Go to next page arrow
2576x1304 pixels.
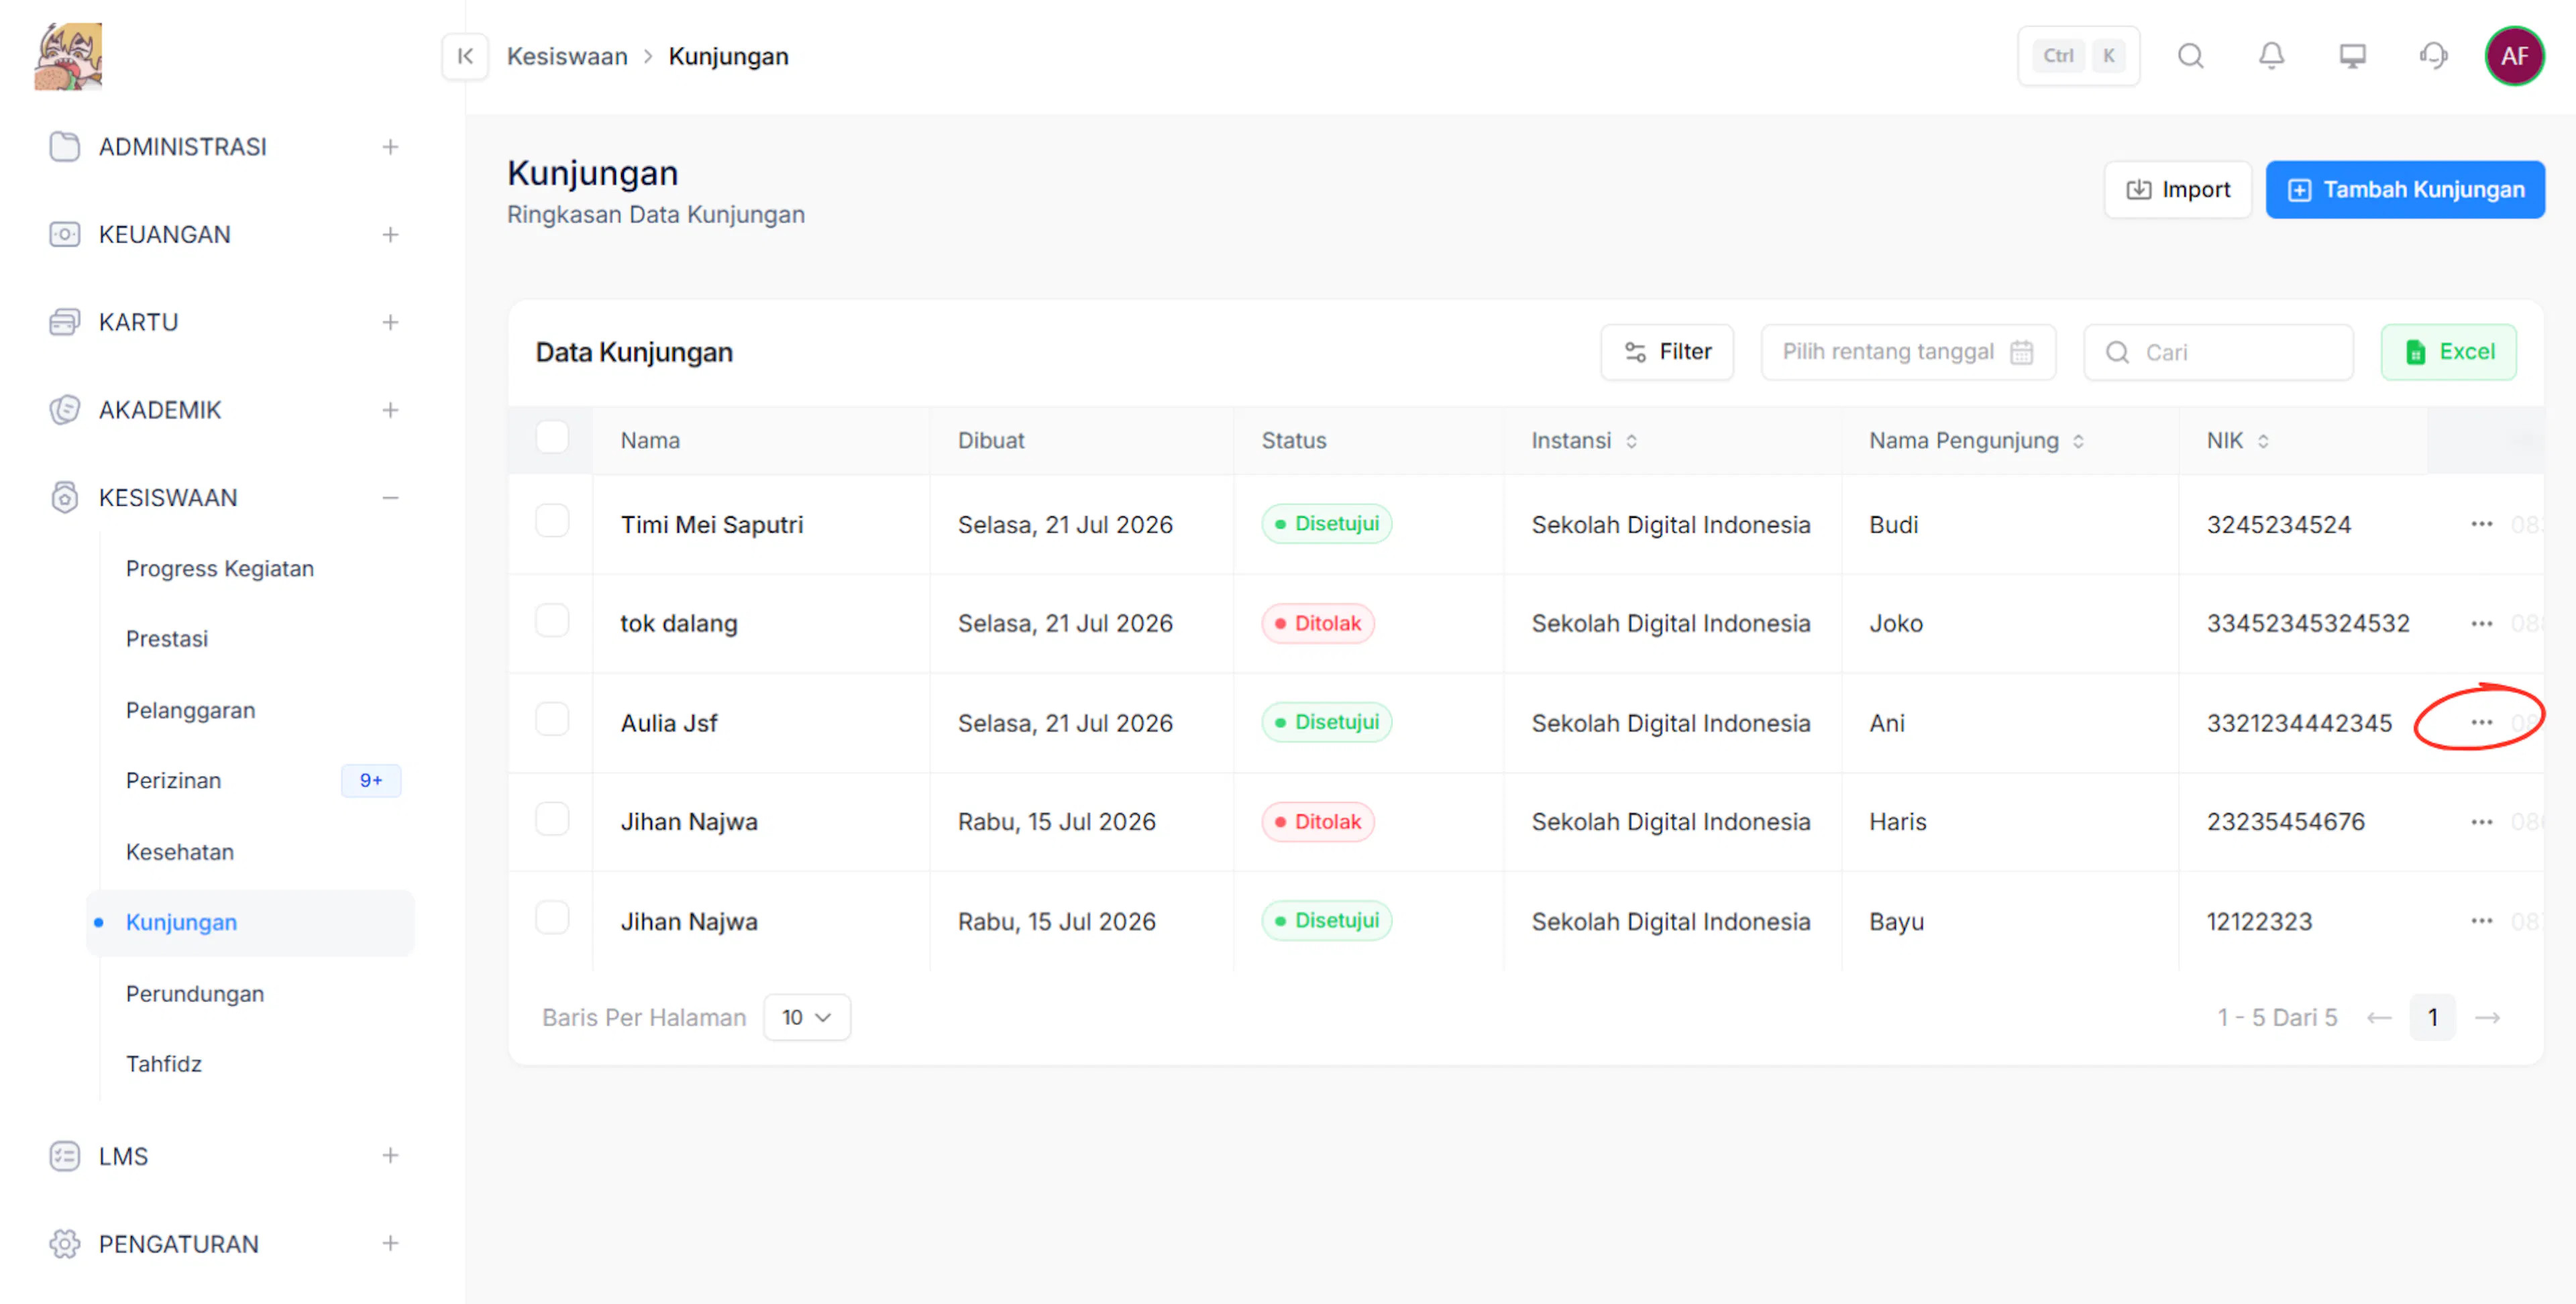[x=2487, y=1018]
